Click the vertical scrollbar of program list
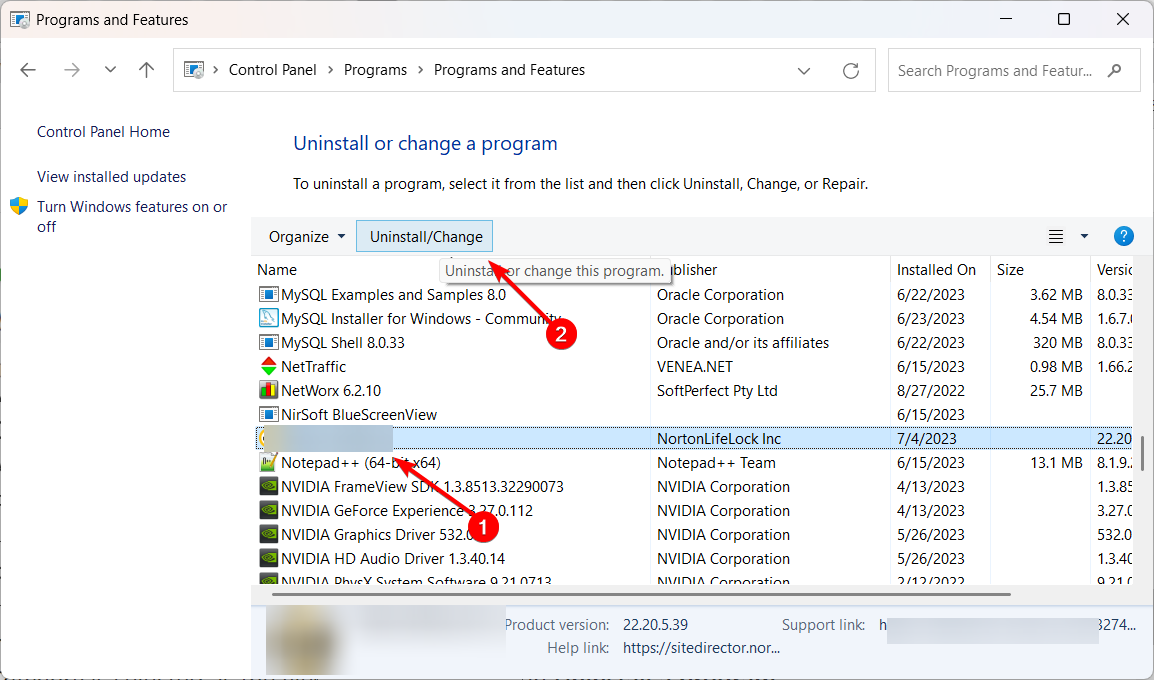The height and width of the screenshot is (680, 1154). 1142,453
